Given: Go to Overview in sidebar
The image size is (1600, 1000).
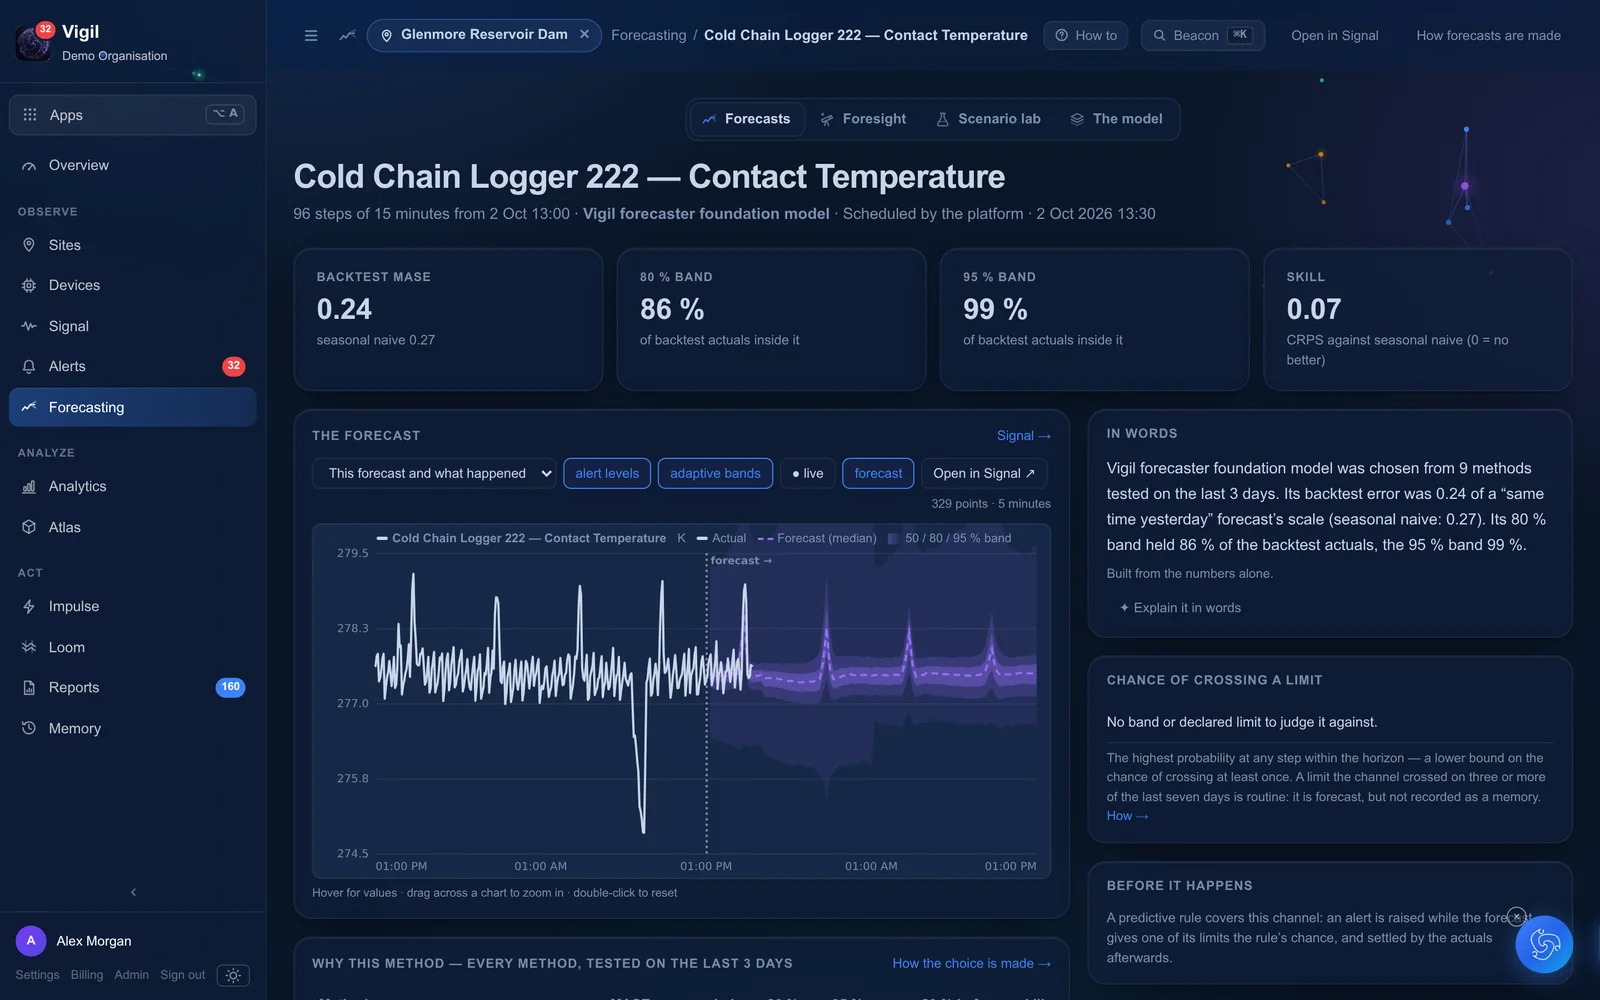Looking at the screenshot, I should 132,165.
